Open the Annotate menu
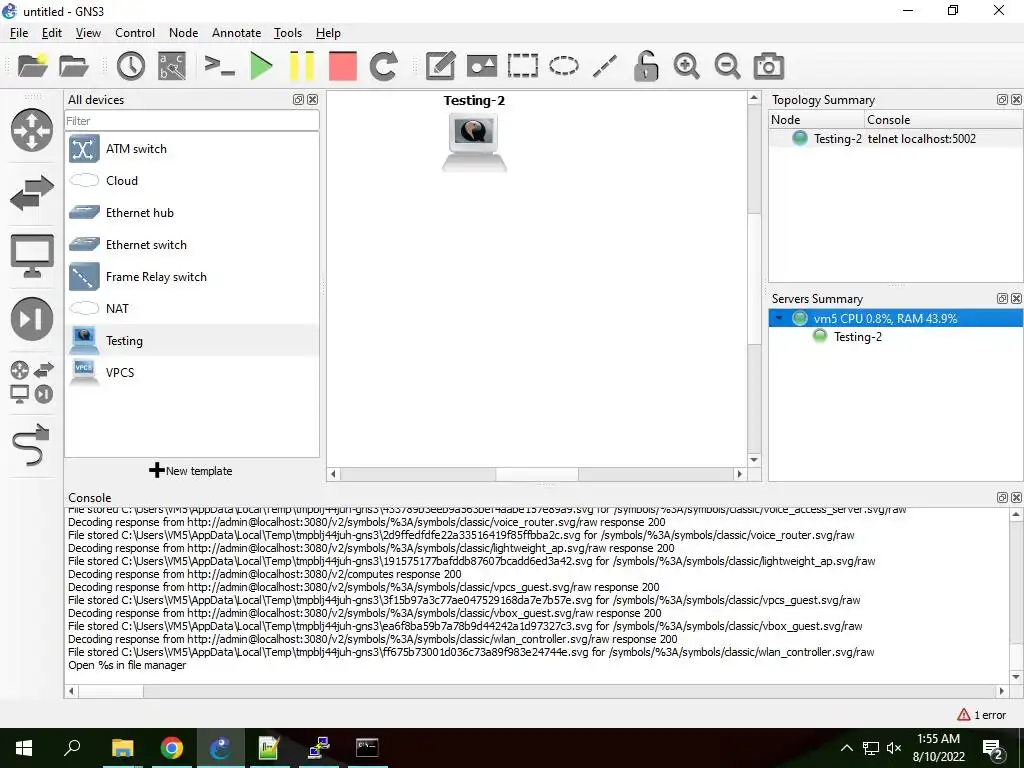The image size is (1024, 768). pyautogui.click(x=236, y=33)
